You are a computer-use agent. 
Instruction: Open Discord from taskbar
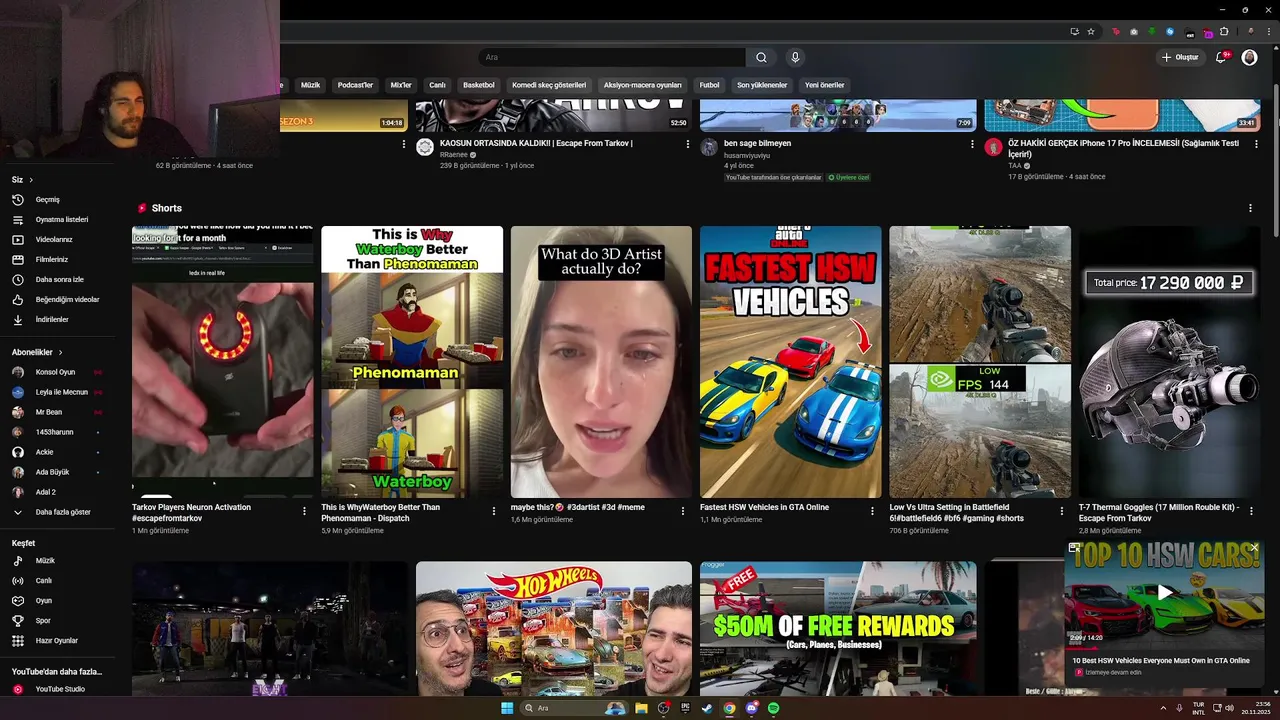coord(751,708)
